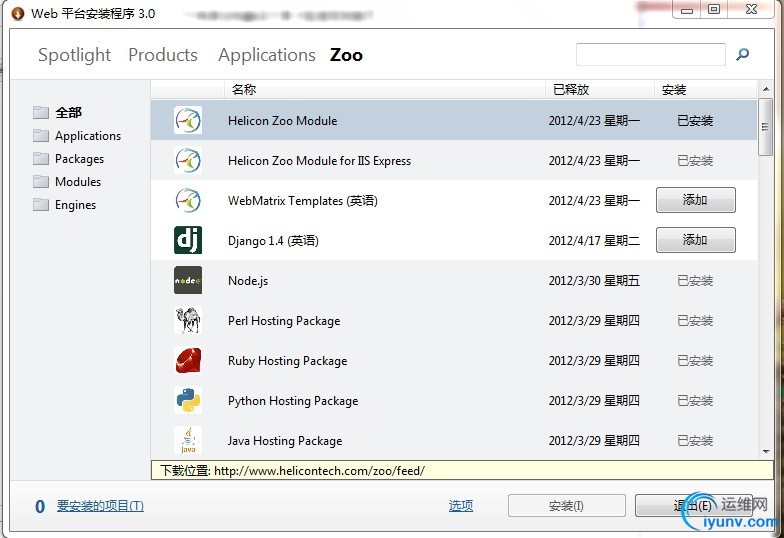Open the Products tab
Image resolution: width=784 pixels, height=538 pixels.
coord(163,55)
